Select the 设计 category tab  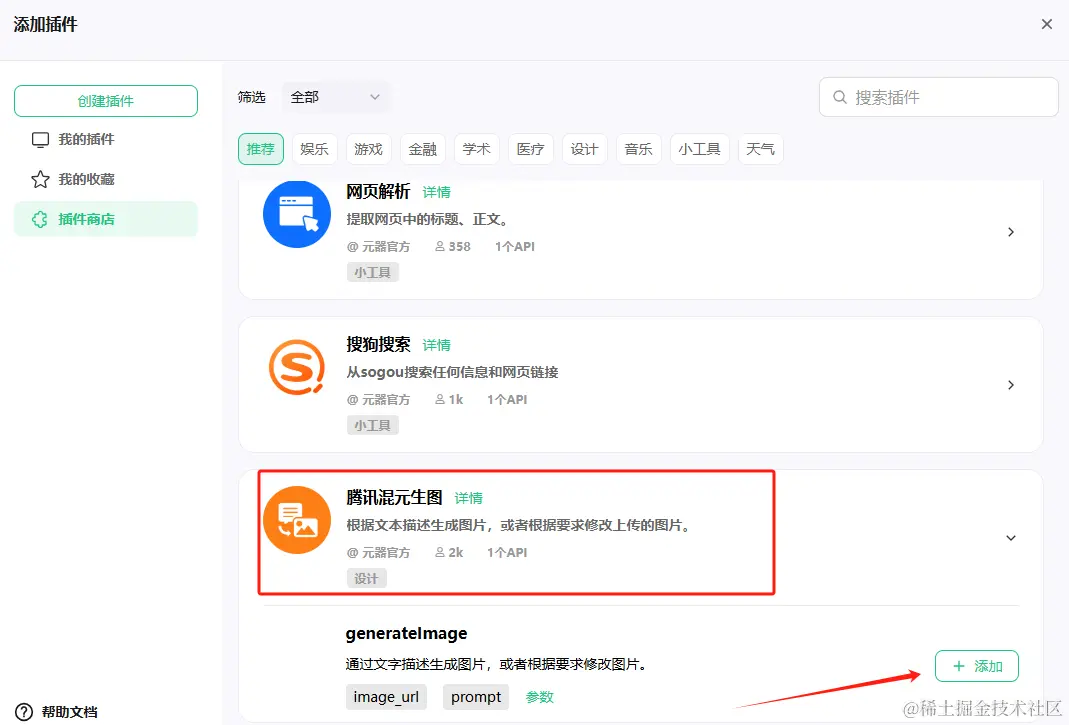click(x=584, y=149)
